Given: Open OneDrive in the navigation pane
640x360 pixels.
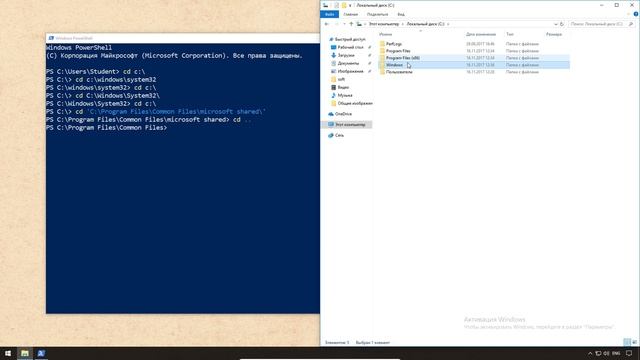Looking at the screenshot, I should pyautogui.click(x=343, y=114).
